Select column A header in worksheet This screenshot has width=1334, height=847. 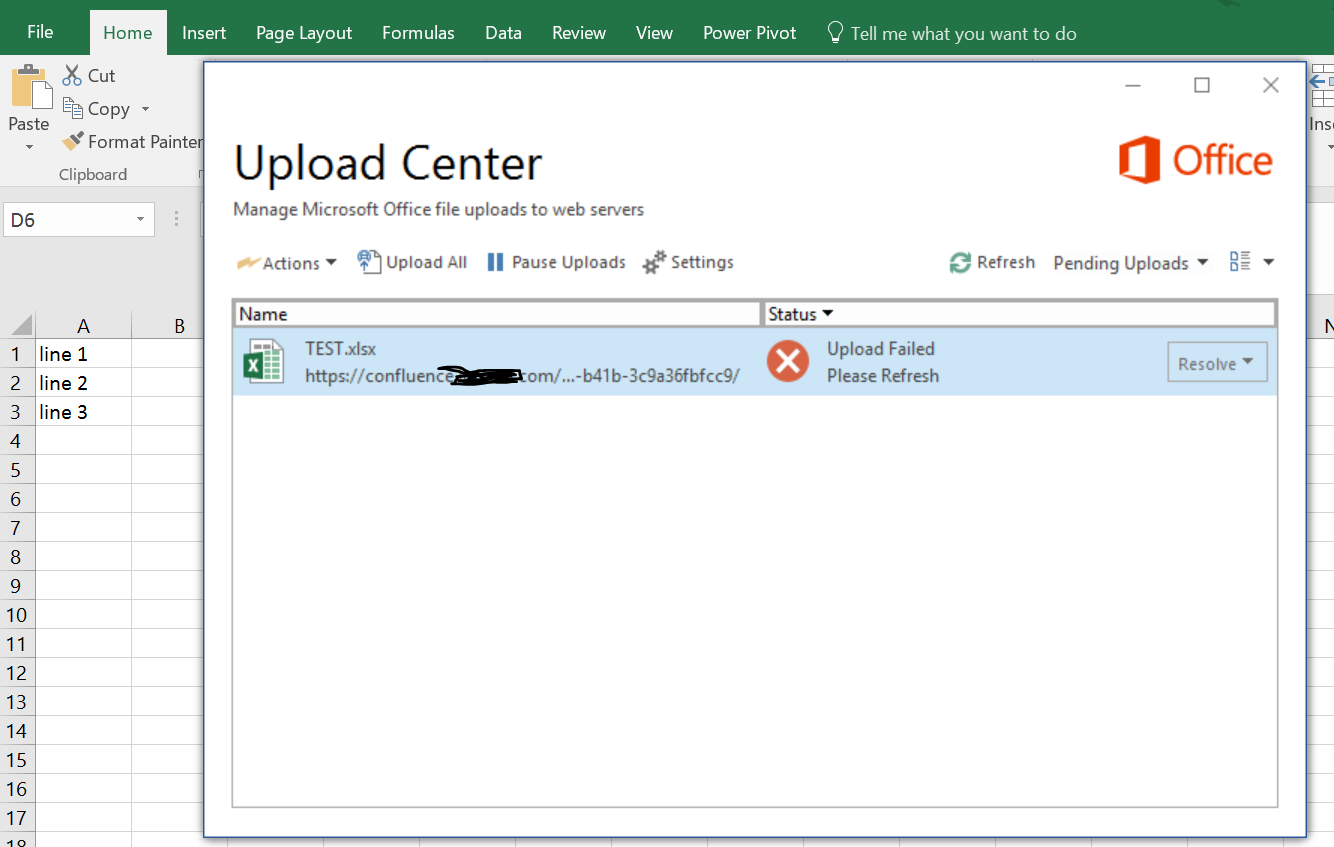pyautogui.click(x=84, y=325)
